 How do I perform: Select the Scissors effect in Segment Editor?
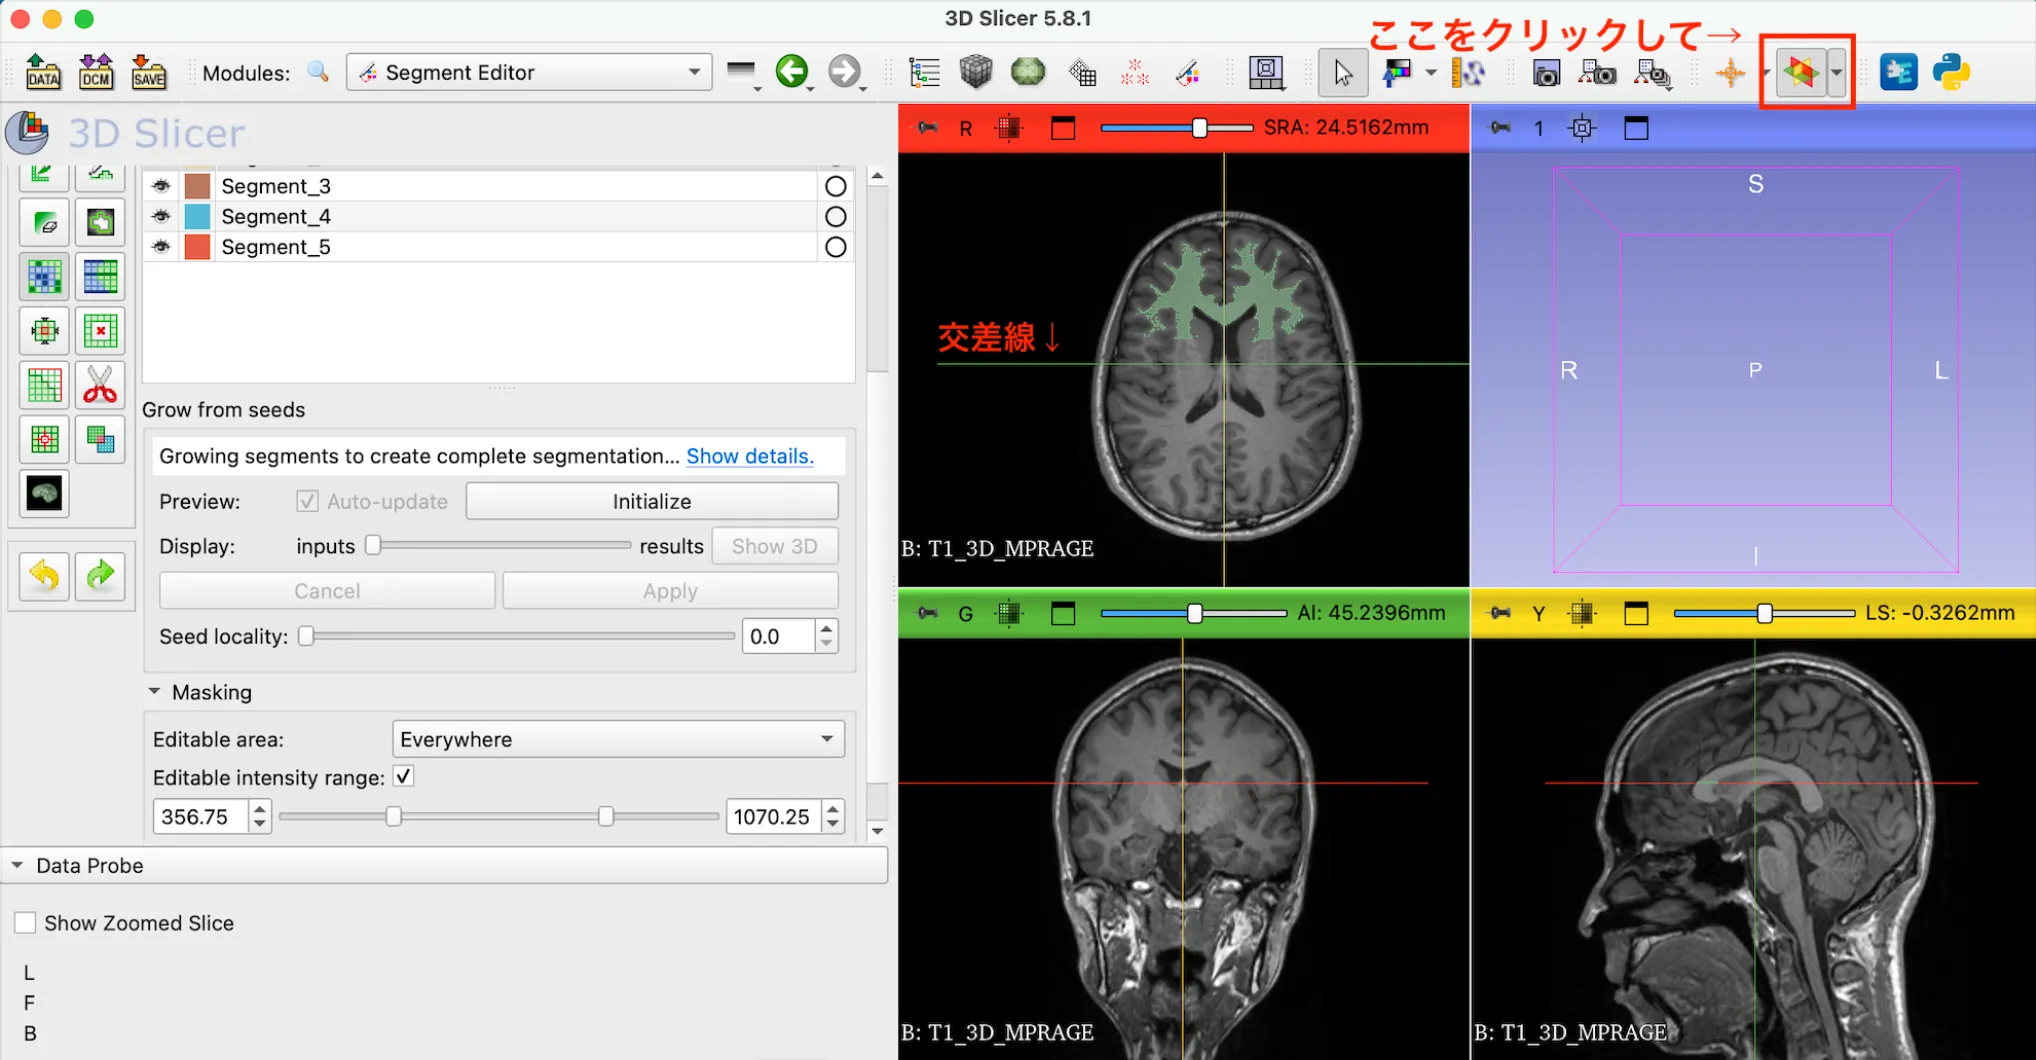click(100, 384)
